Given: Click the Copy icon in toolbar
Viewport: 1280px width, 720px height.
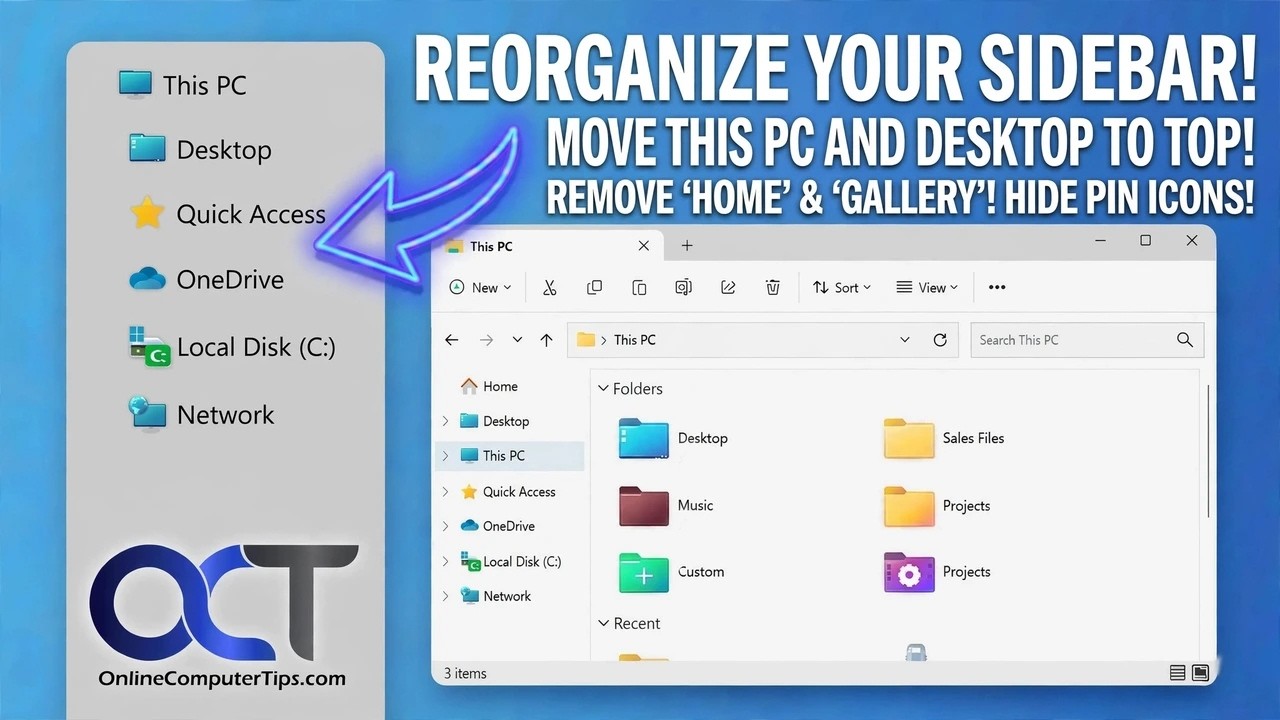Looking at the screenshot, I should coord(594,287).
